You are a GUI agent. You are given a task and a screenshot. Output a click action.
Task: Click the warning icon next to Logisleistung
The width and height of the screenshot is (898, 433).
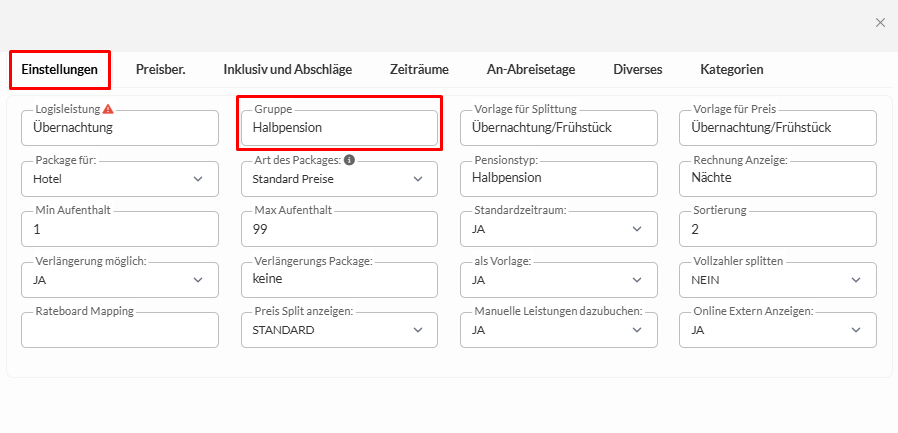[108, 109]
